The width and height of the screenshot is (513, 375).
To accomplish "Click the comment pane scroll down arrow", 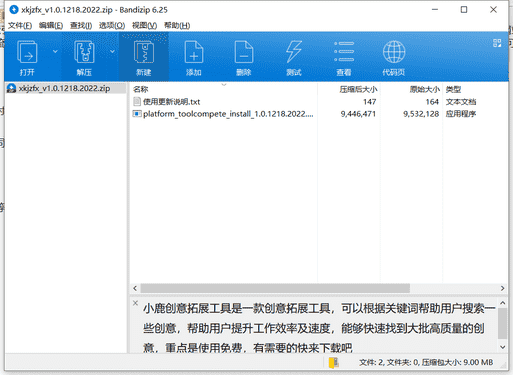I will pos(503,347).
